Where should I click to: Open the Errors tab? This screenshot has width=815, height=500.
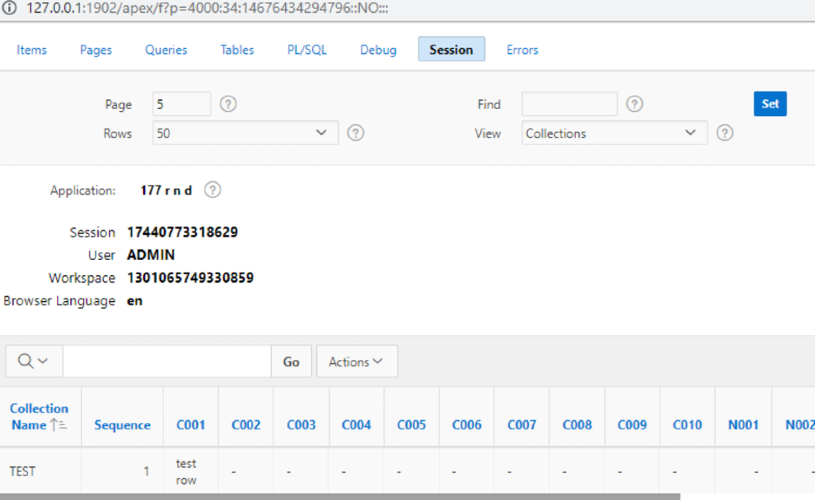[522, 50]
